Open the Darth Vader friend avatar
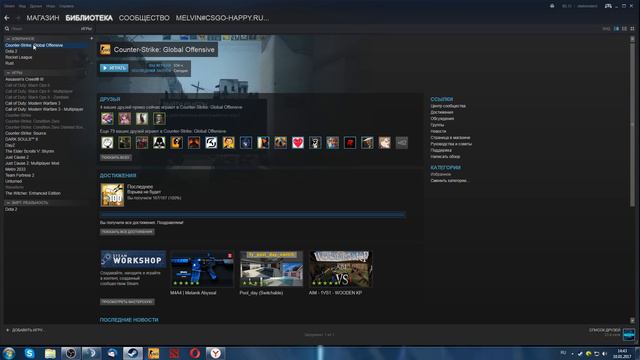This screenshot has width=640, height=360. point(159,142)
